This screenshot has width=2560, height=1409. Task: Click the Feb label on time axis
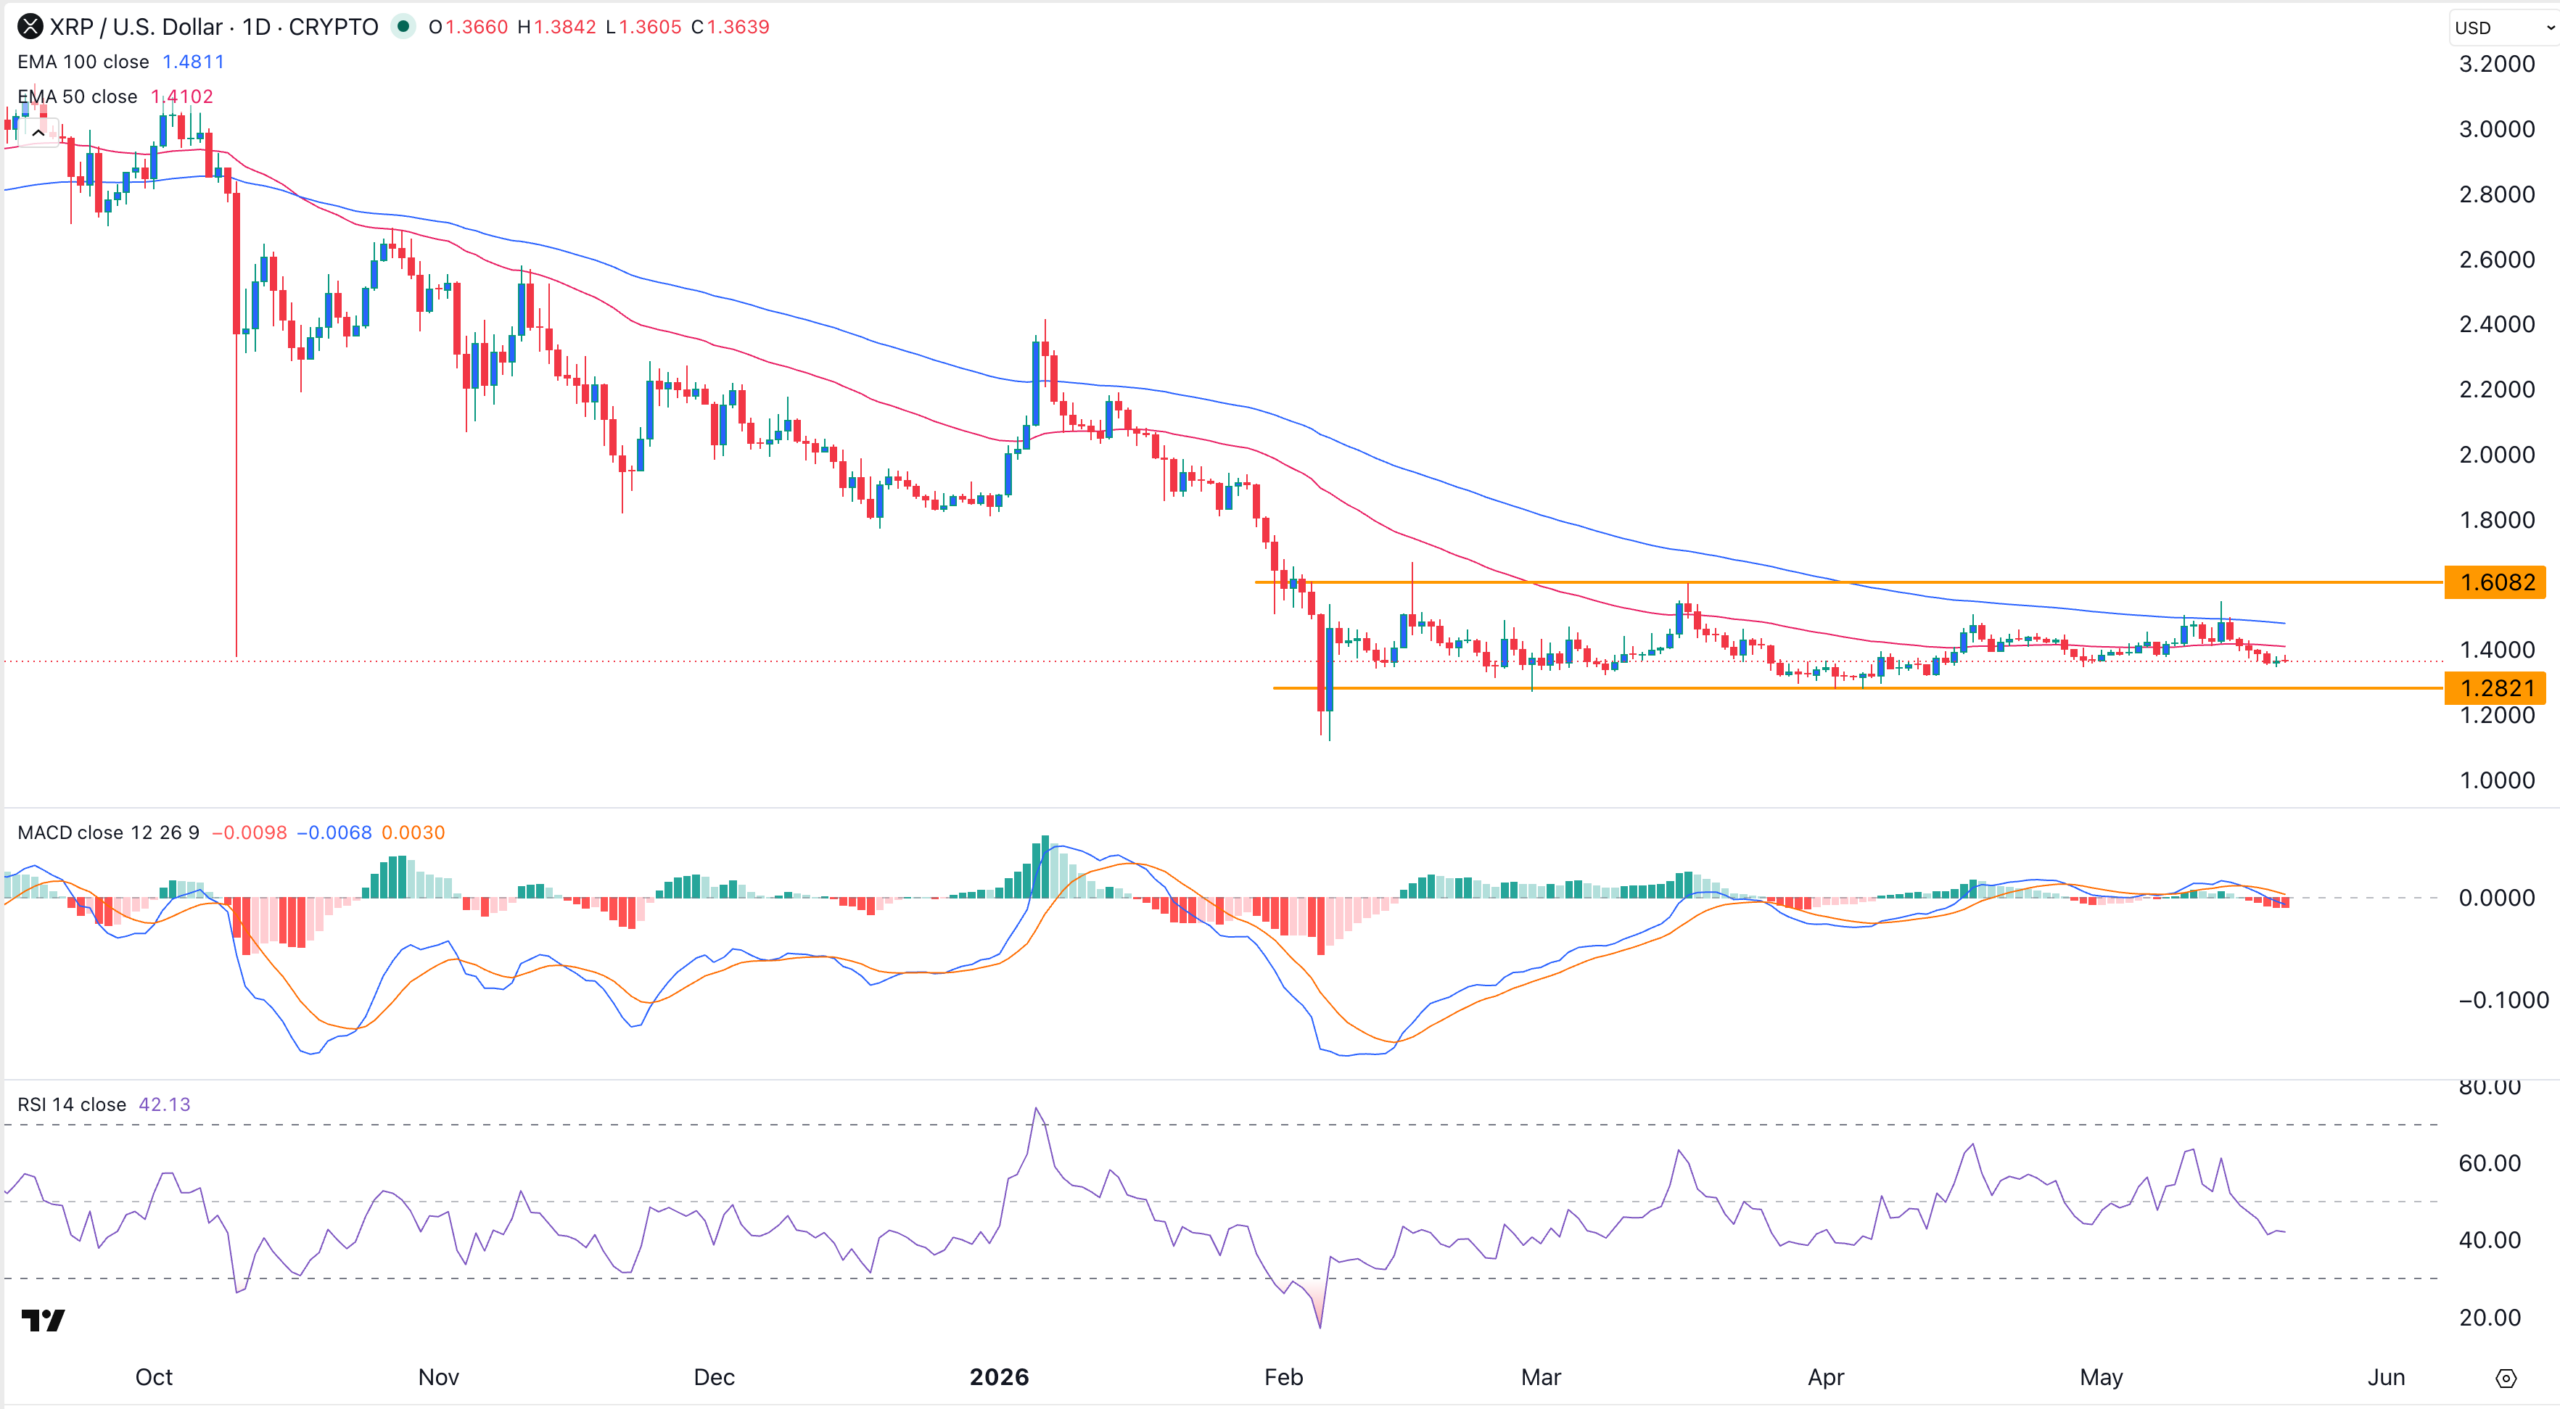1283,1377
